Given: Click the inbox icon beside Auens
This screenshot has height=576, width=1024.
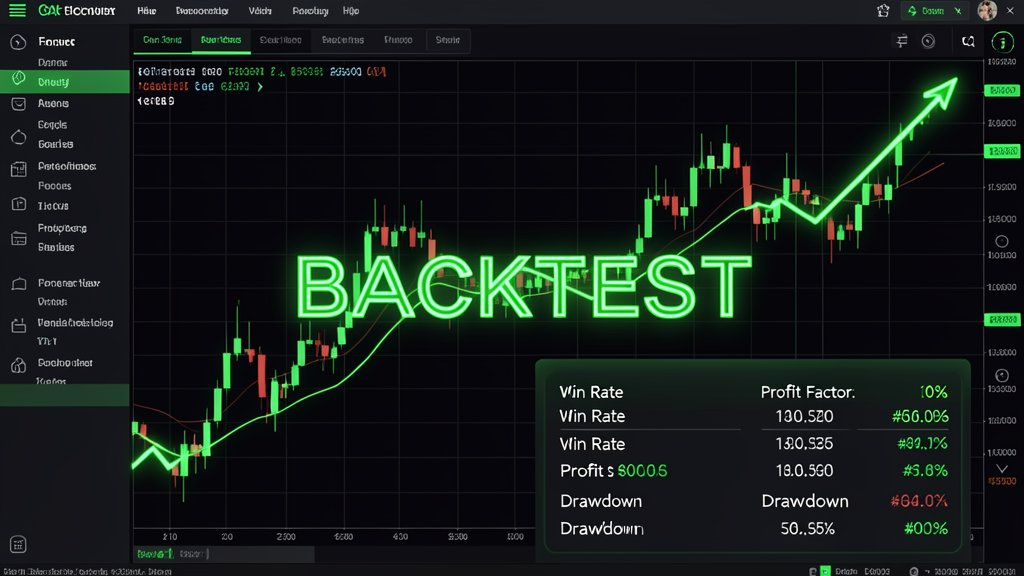Looking at the screenshot, I should [18, 104].
